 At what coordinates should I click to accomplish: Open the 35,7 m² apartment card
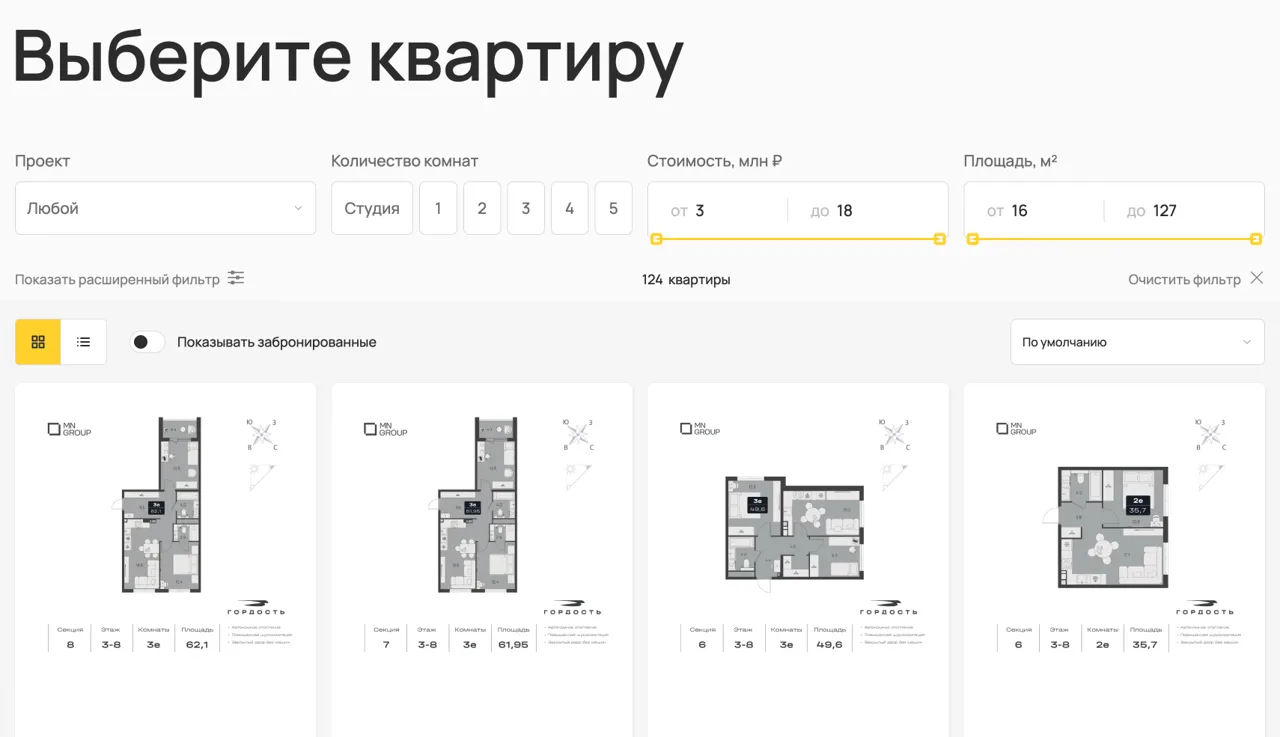(1114, 560)
